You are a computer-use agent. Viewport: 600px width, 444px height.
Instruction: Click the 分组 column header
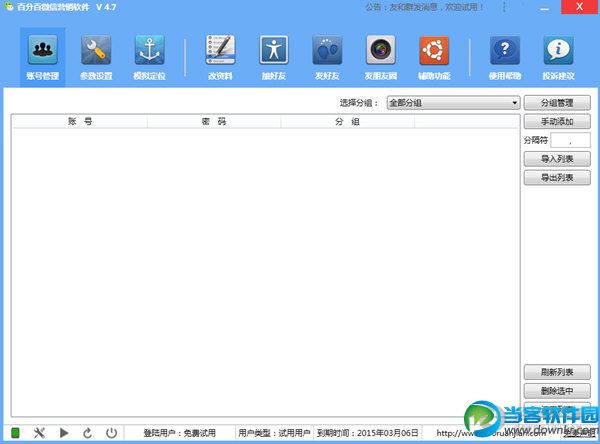(347, 121)
